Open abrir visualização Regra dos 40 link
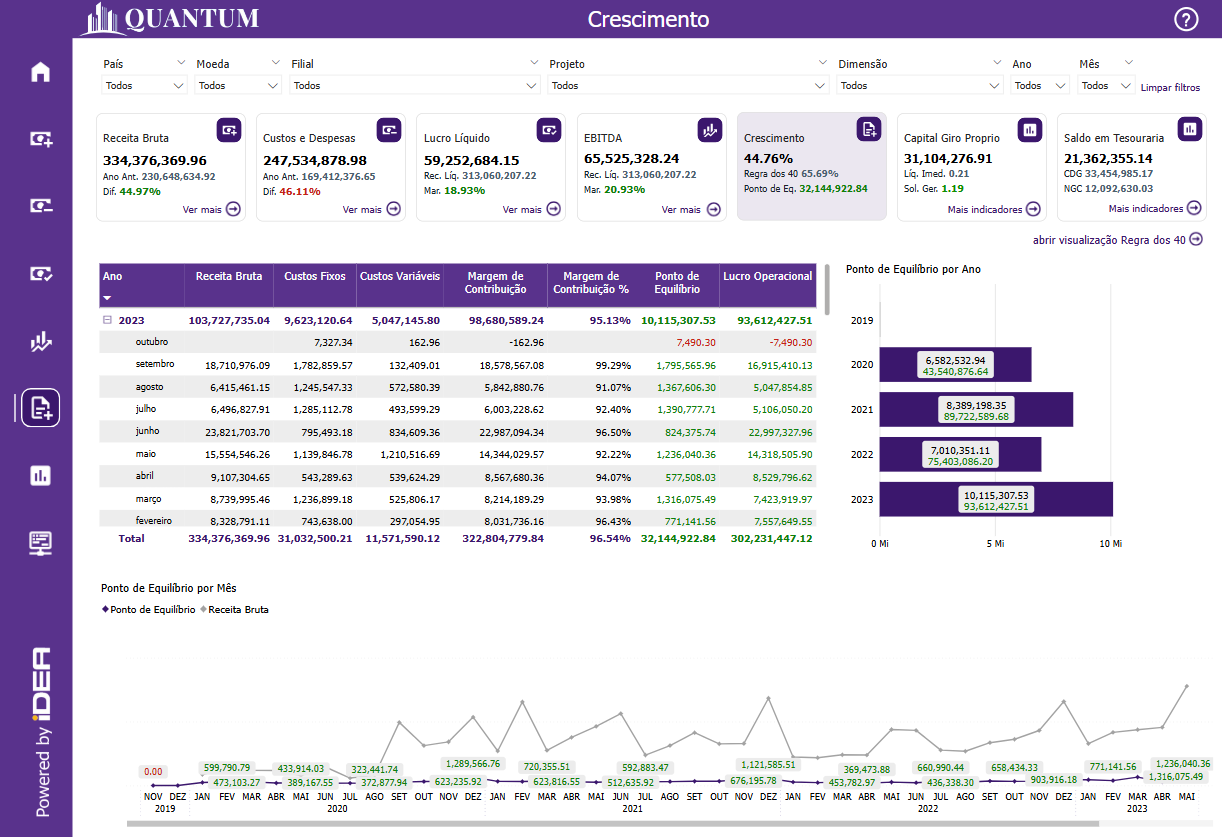 [x=1117, y=240]
